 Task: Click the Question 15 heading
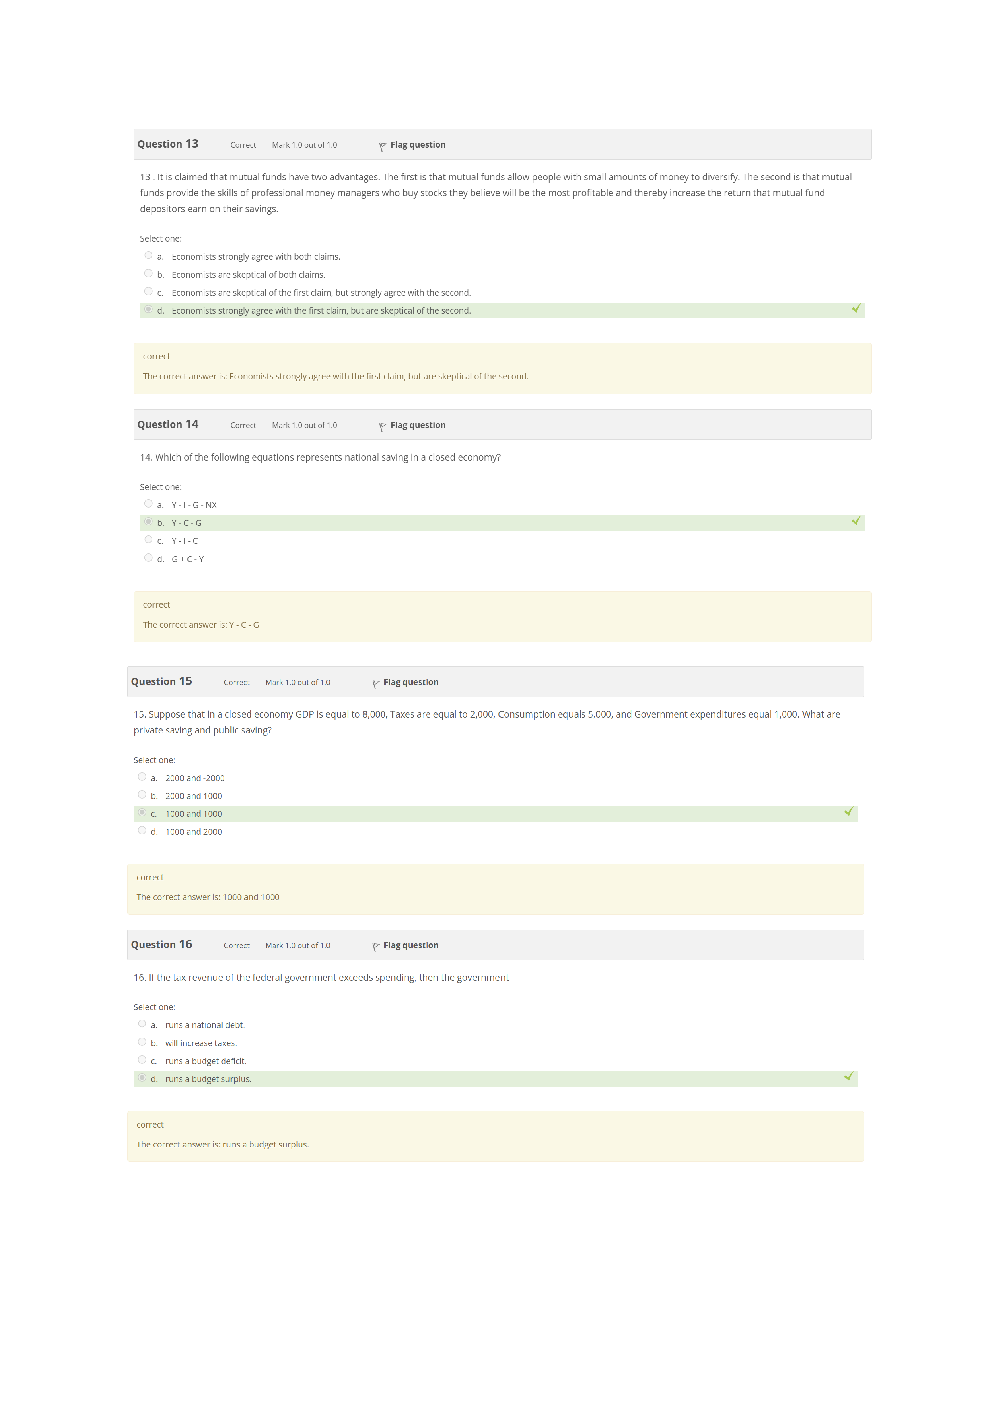point(161,681)
